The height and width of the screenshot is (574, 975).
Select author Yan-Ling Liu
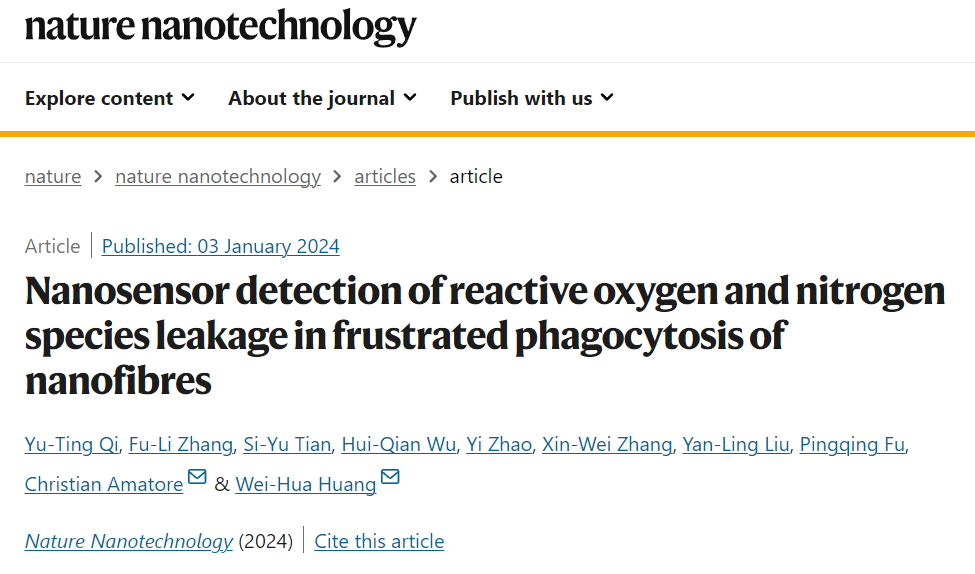(x=736, y=445)
